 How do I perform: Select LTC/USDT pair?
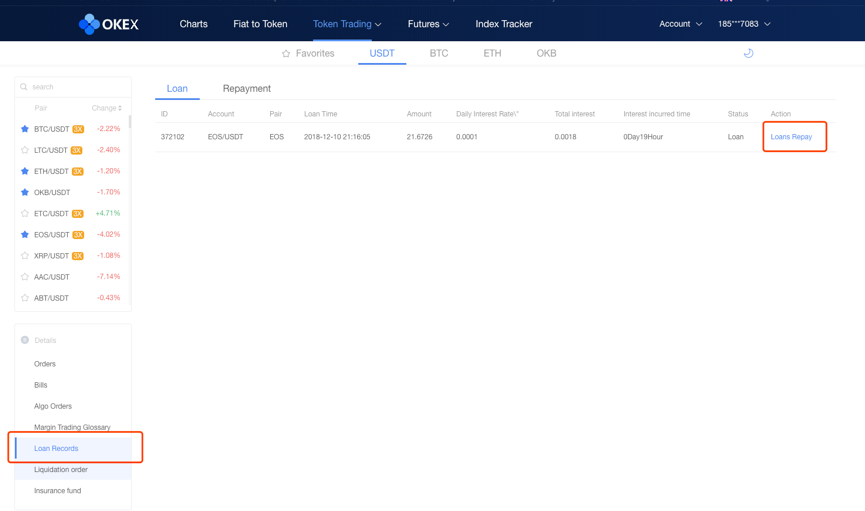click(51, 150)
